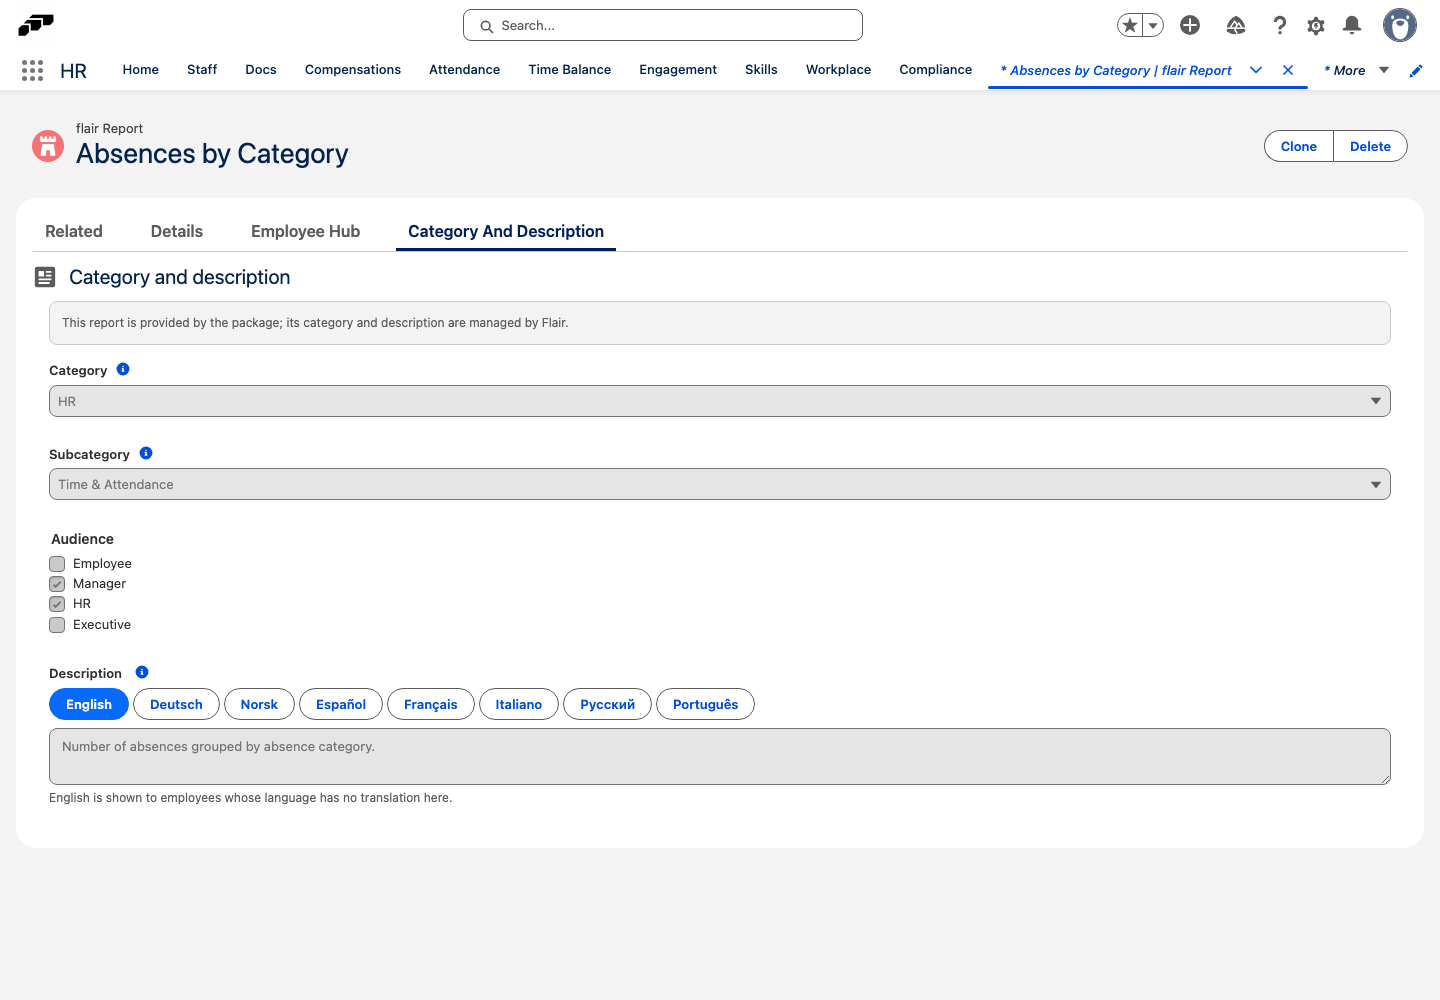1440x1000 pixels.
Task: Open the Setup gear icon
Action: (1316, 25)
